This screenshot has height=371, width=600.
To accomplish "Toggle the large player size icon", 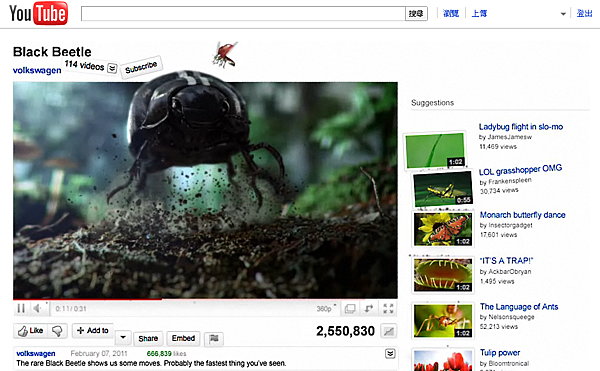I will [x=350, y=309].
